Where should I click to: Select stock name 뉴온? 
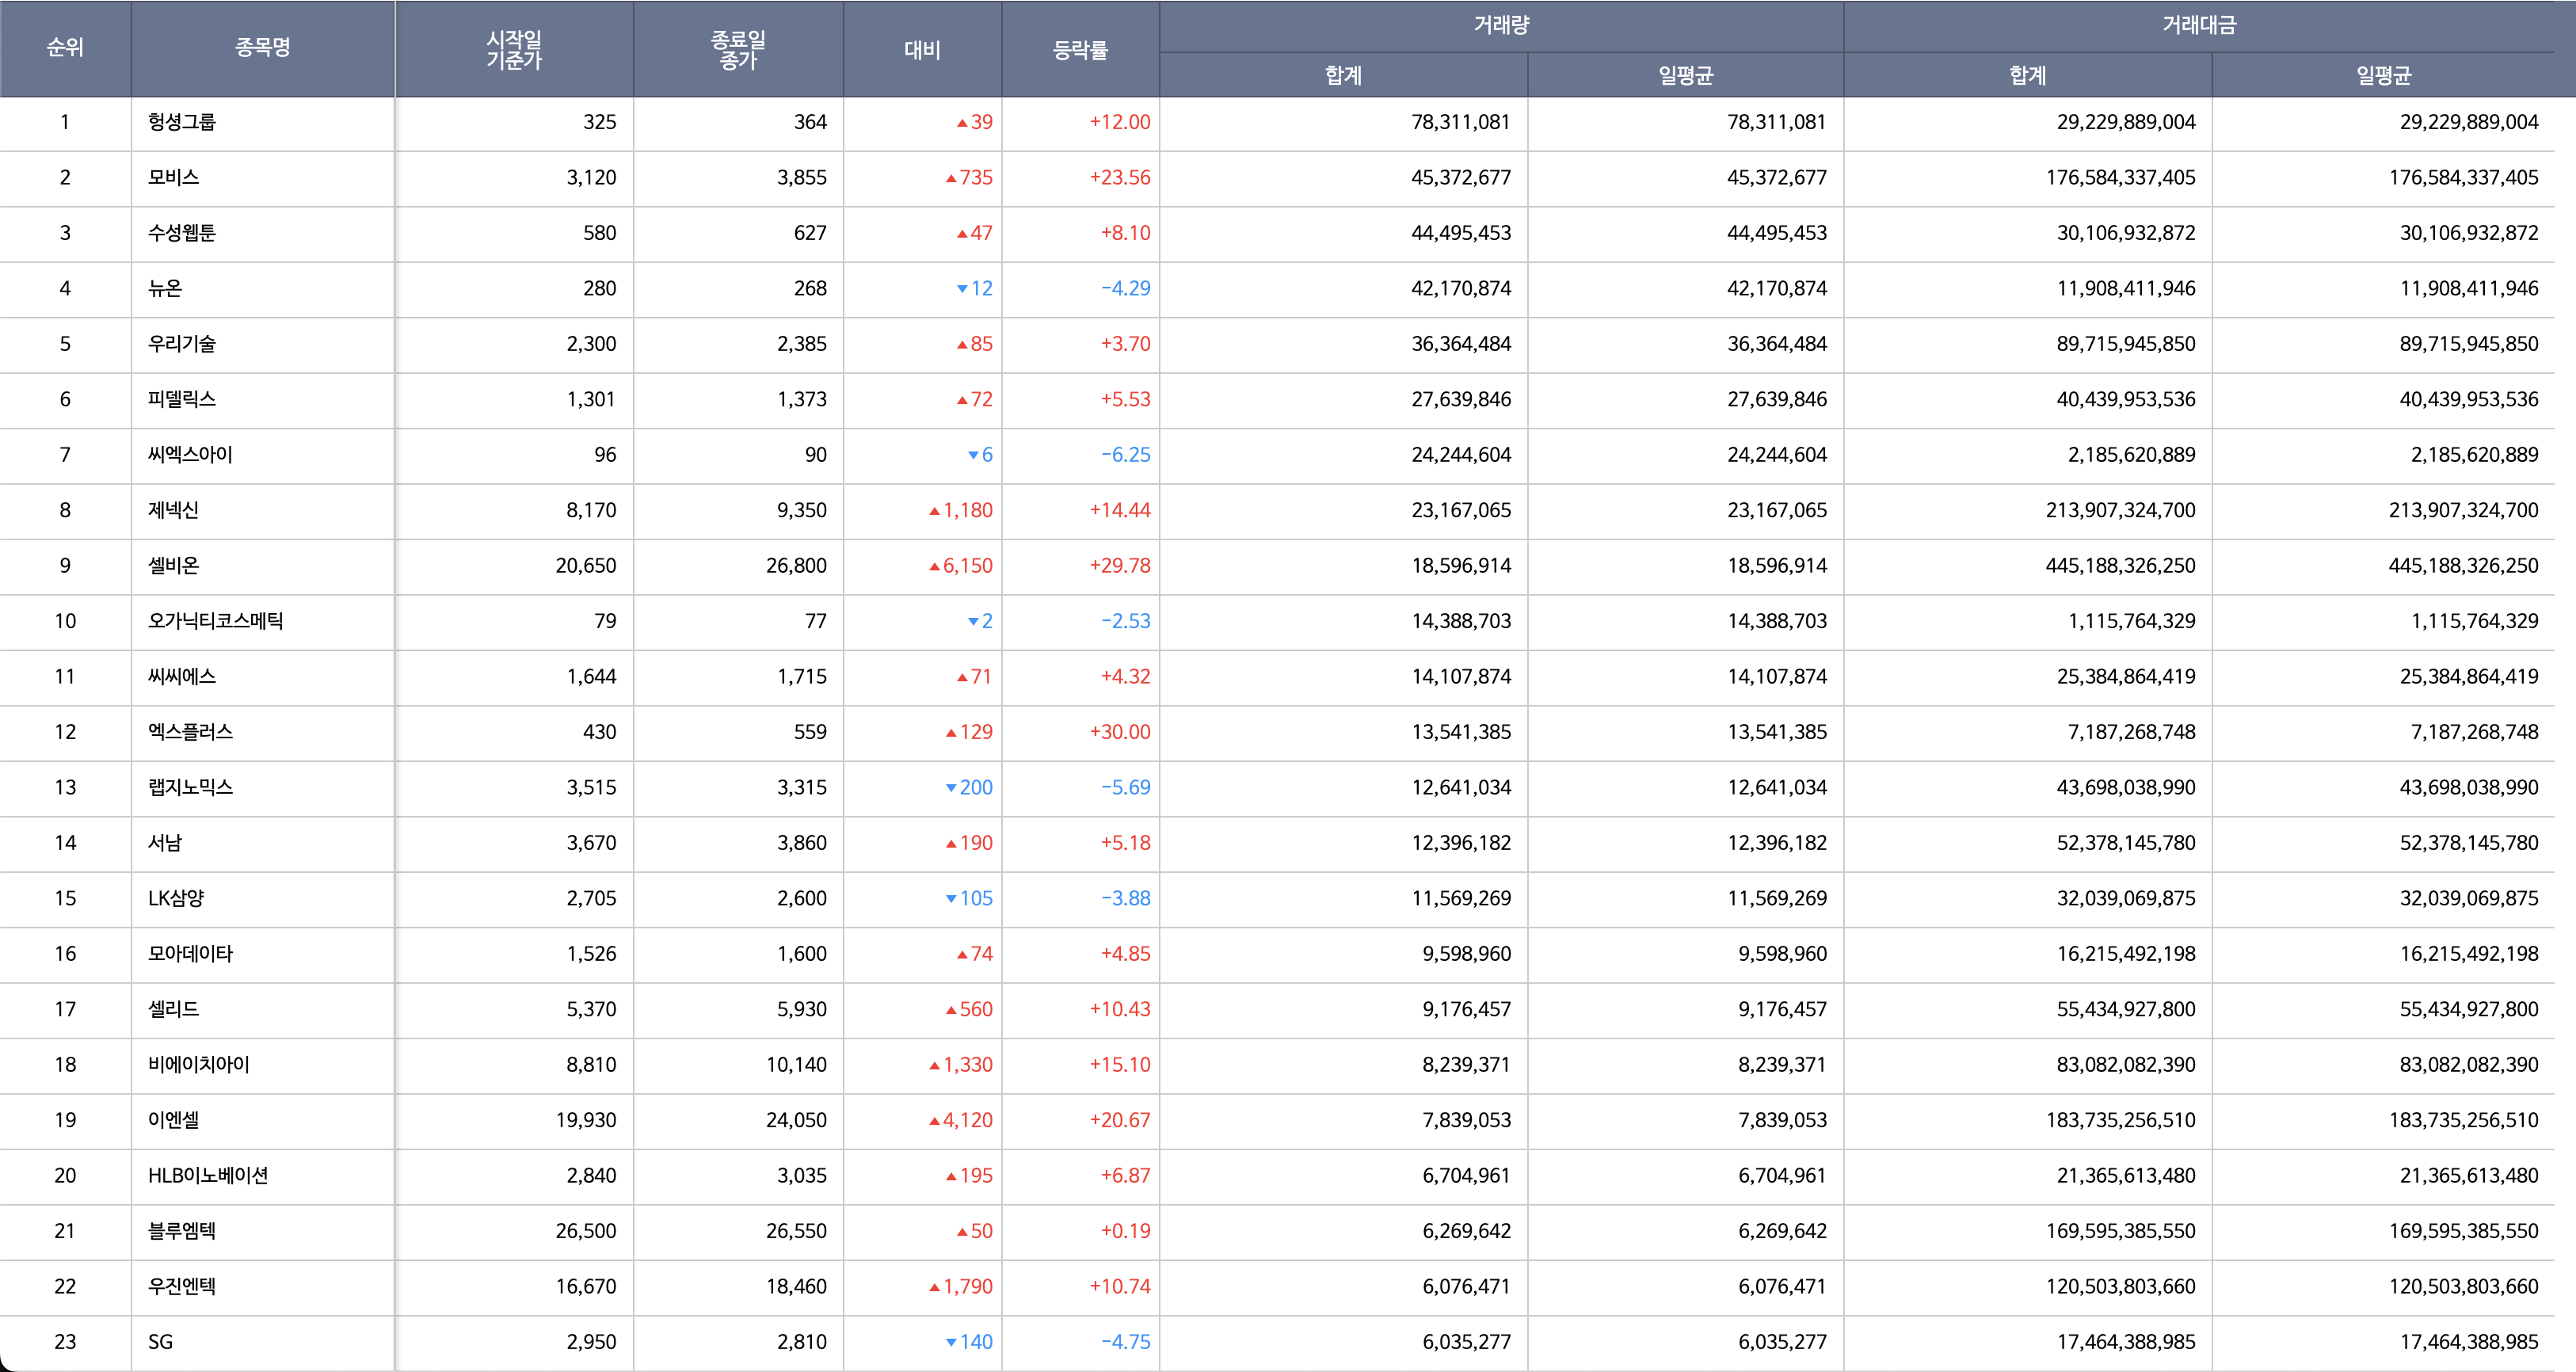tap(165, 288)
